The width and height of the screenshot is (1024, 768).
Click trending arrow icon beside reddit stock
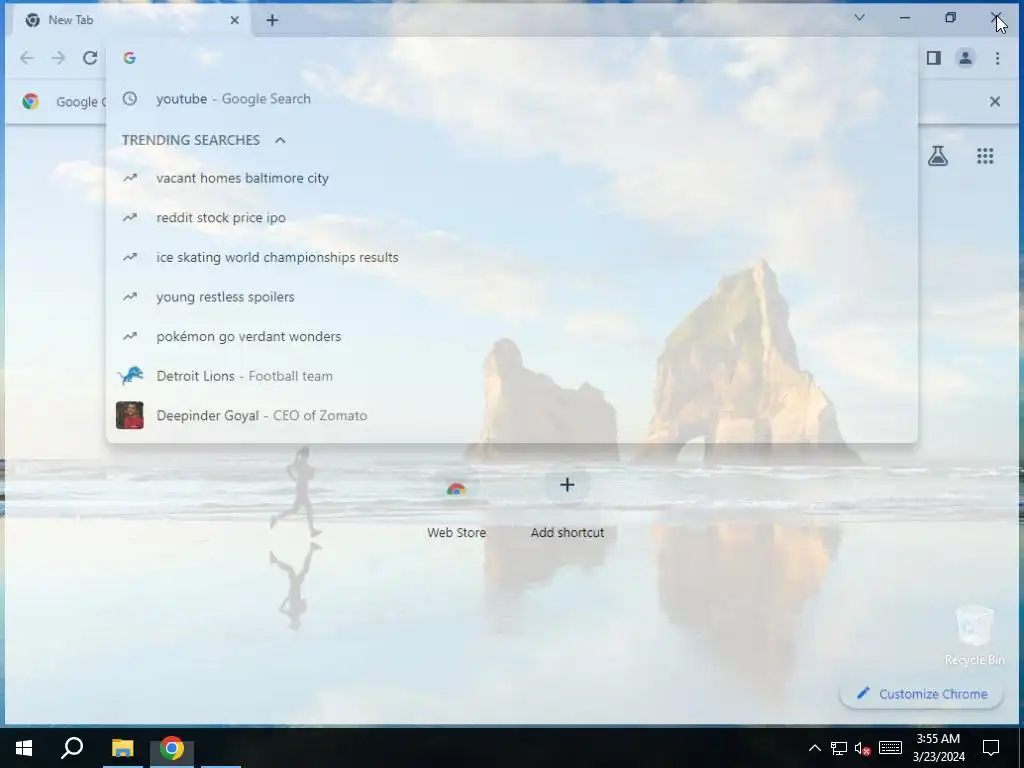point(130,217)
